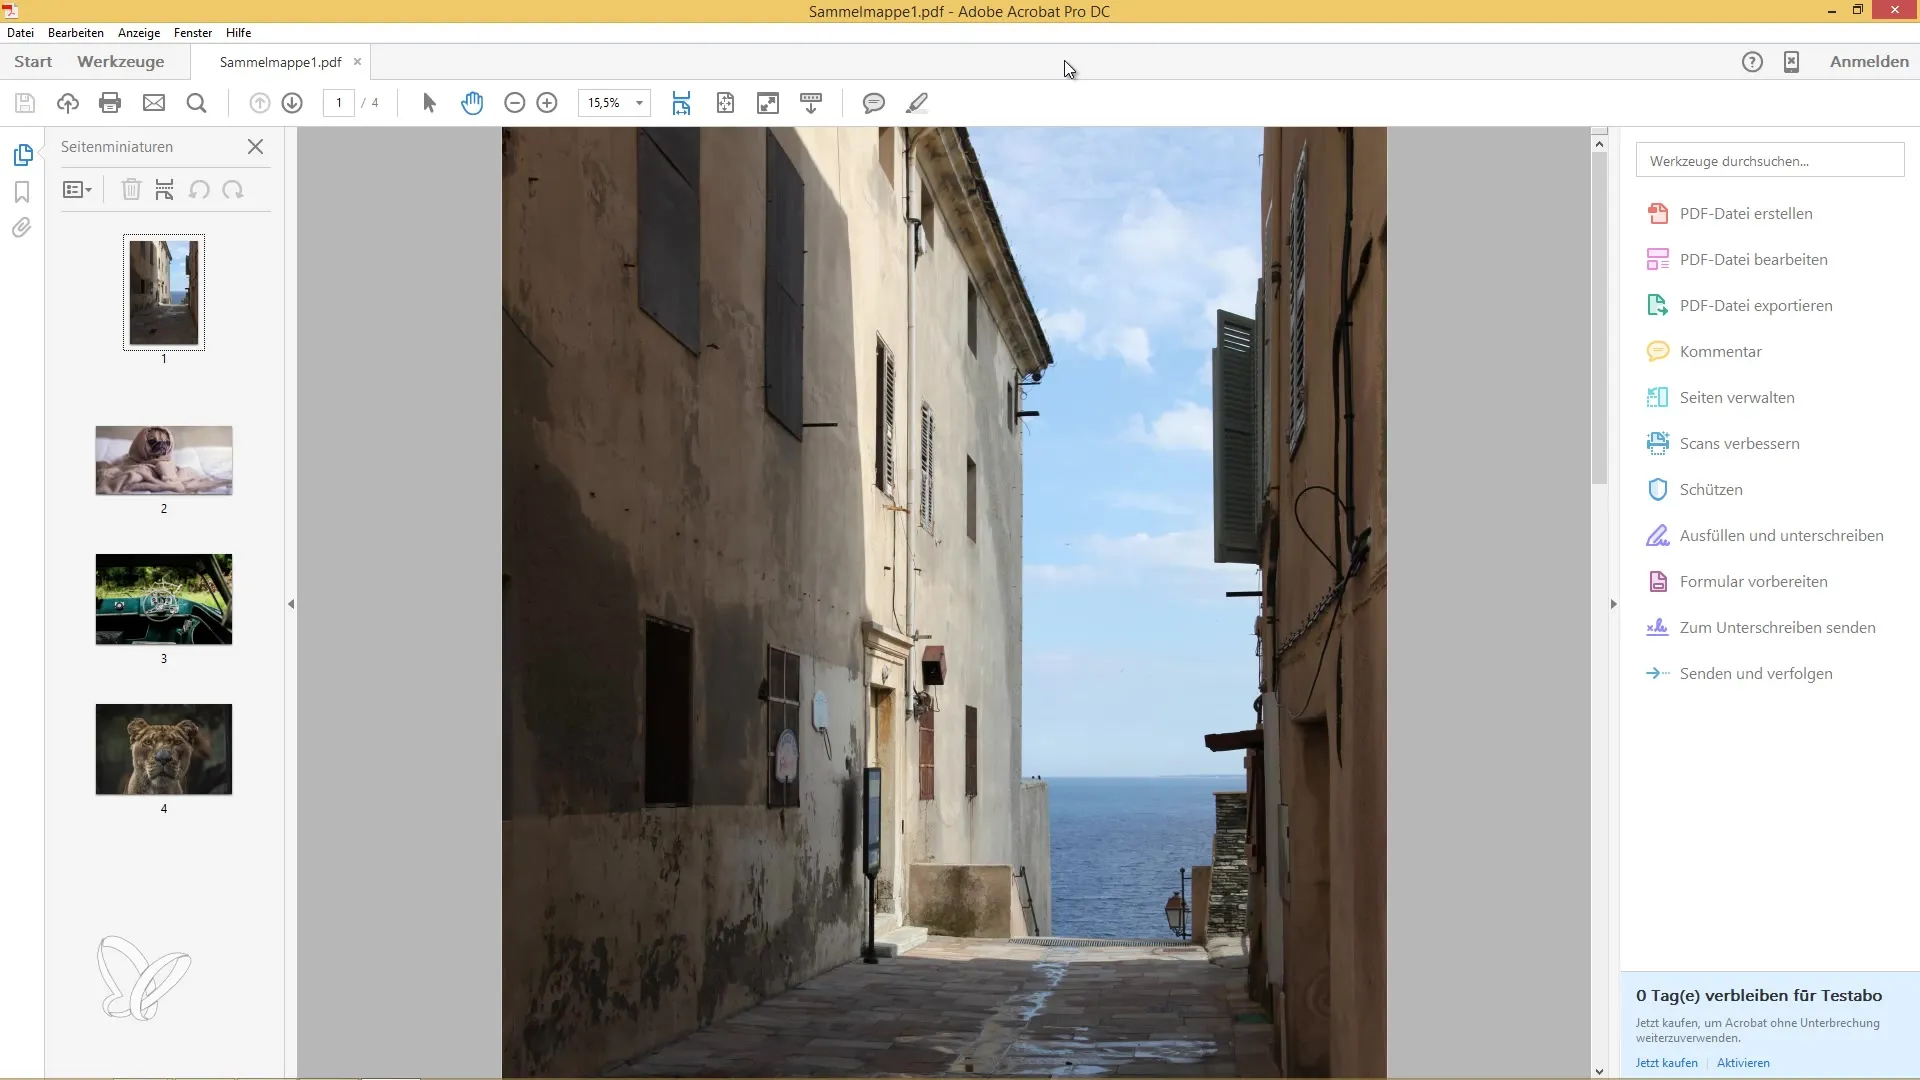This screenshot has height=1080, width=1920.
Task: Open the help question mark icon
Action: click(1752, 62)
